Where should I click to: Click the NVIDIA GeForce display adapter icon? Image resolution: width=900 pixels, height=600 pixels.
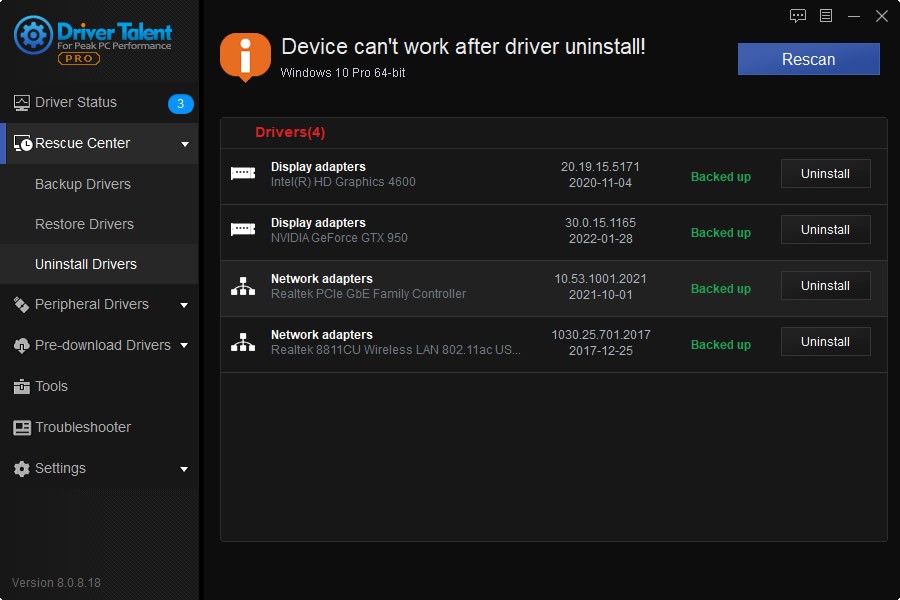pyautogui.click(x=243, y=230)
